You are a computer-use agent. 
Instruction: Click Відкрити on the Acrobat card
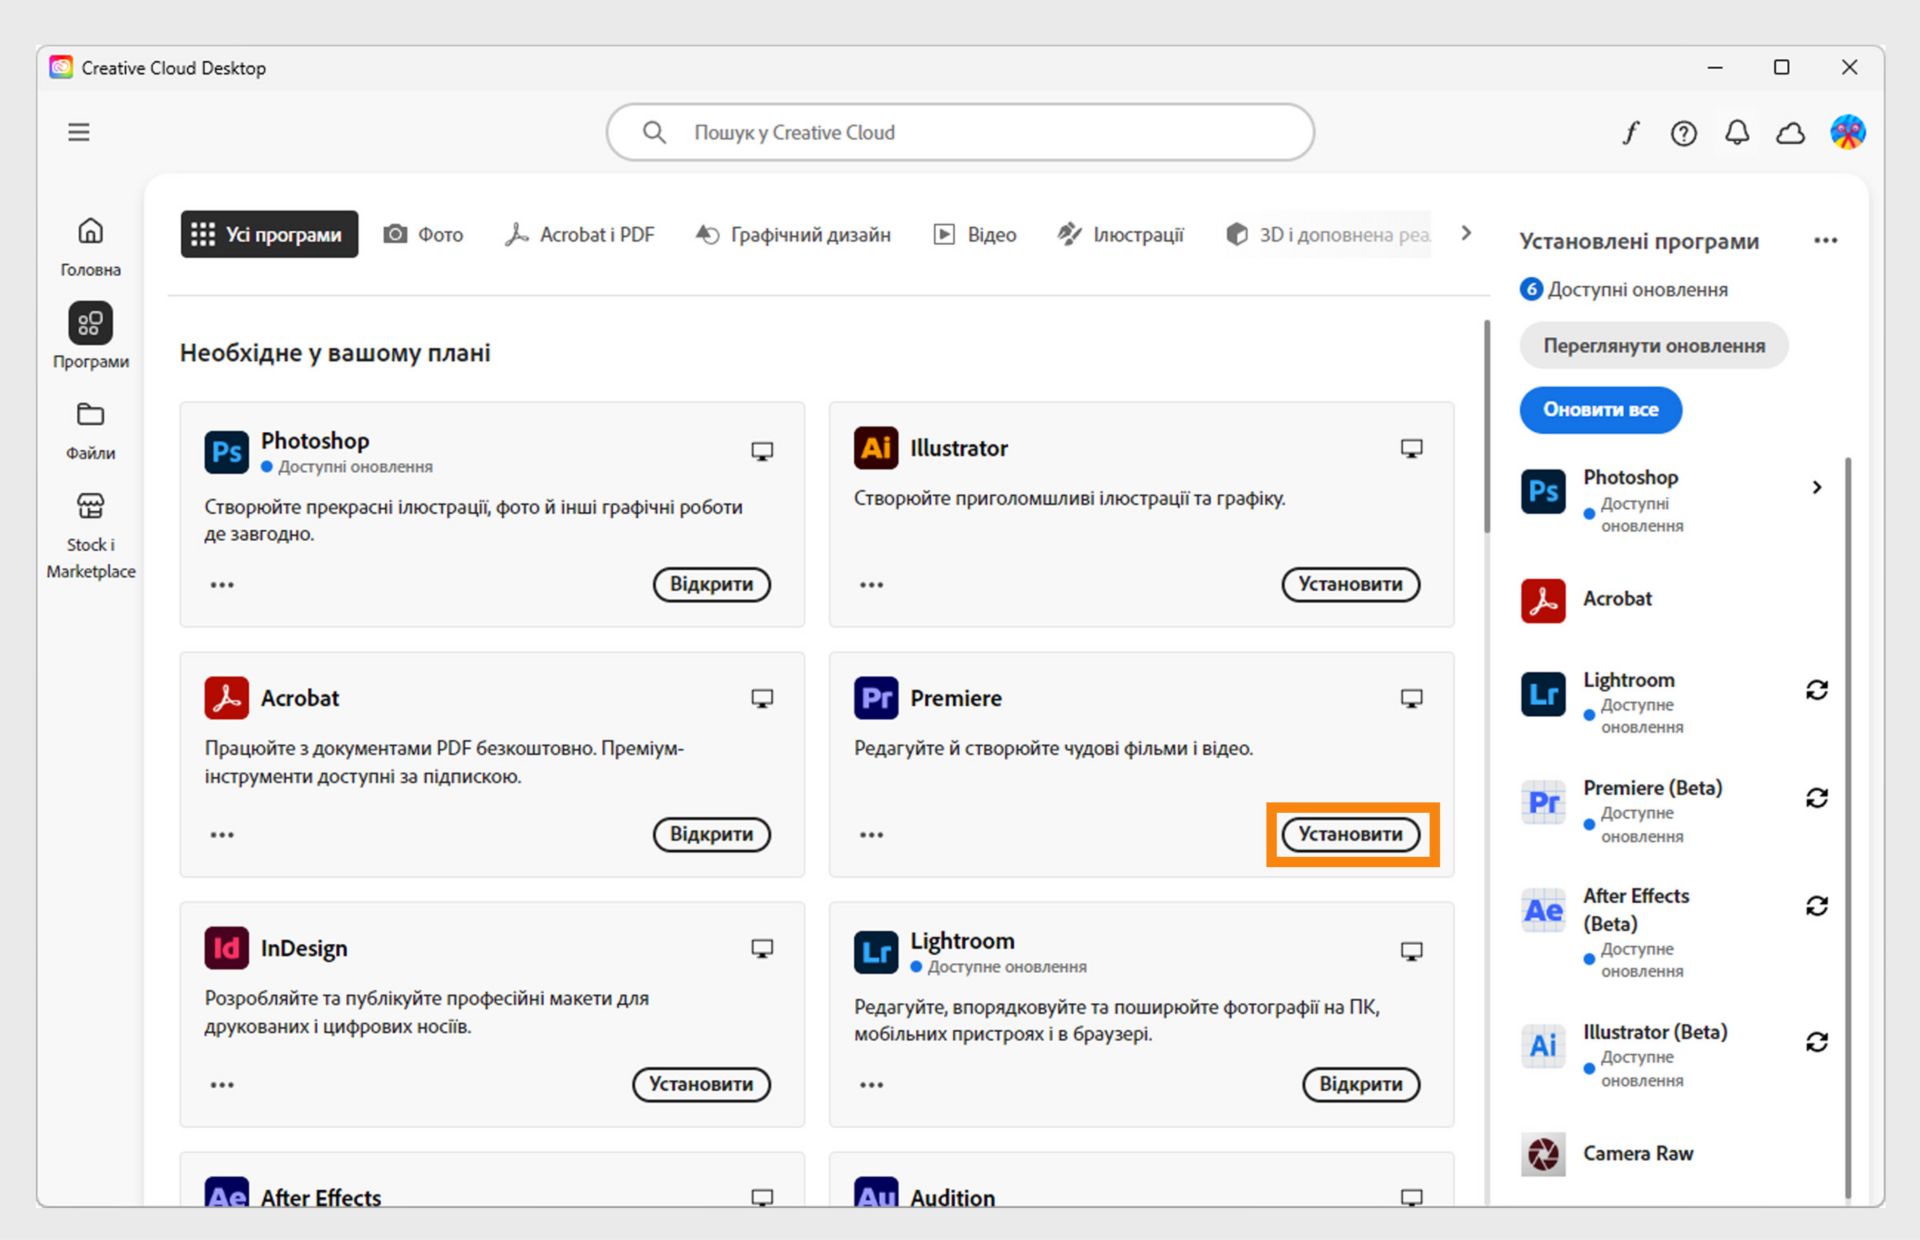(x=711, y=834)
